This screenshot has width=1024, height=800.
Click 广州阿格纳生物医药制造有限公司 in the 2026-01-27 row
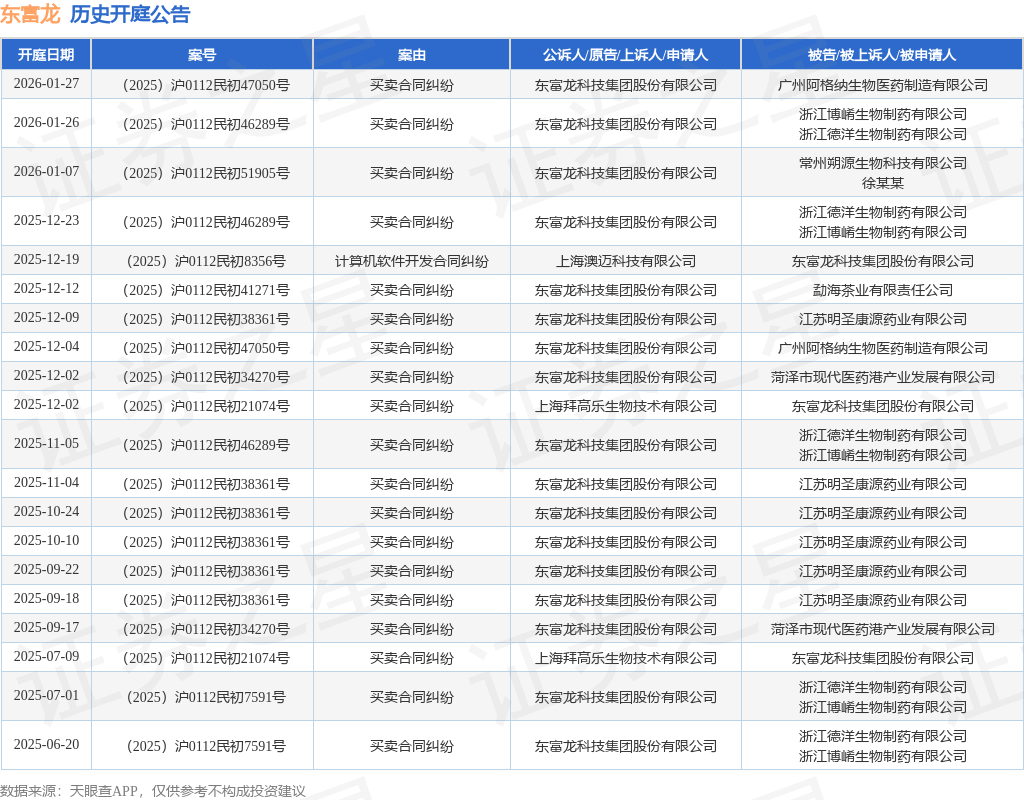coord(883,86)
